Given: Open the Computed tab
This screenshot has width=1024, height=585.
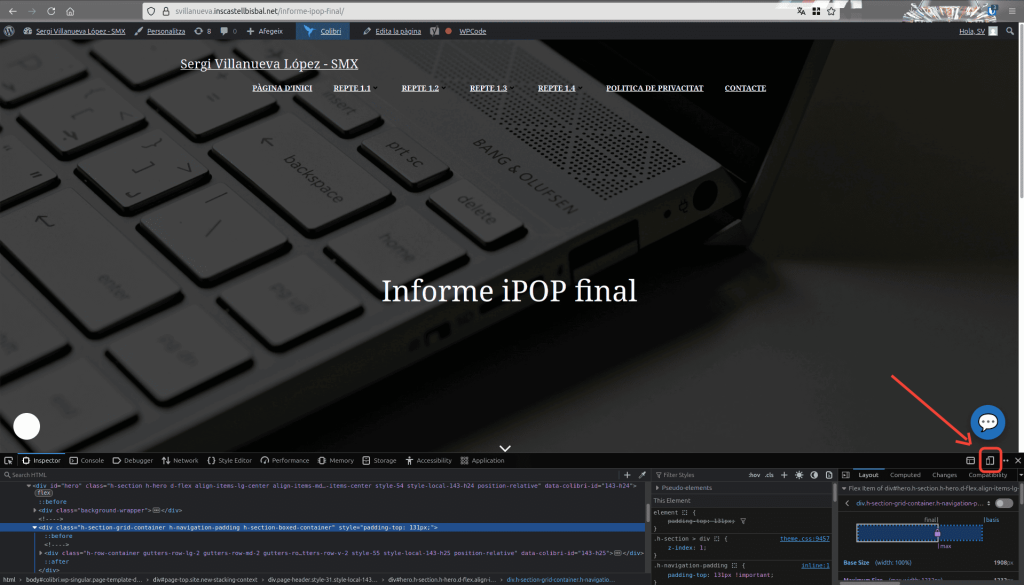Looking at the screenshot, I should tap(905, 475).
